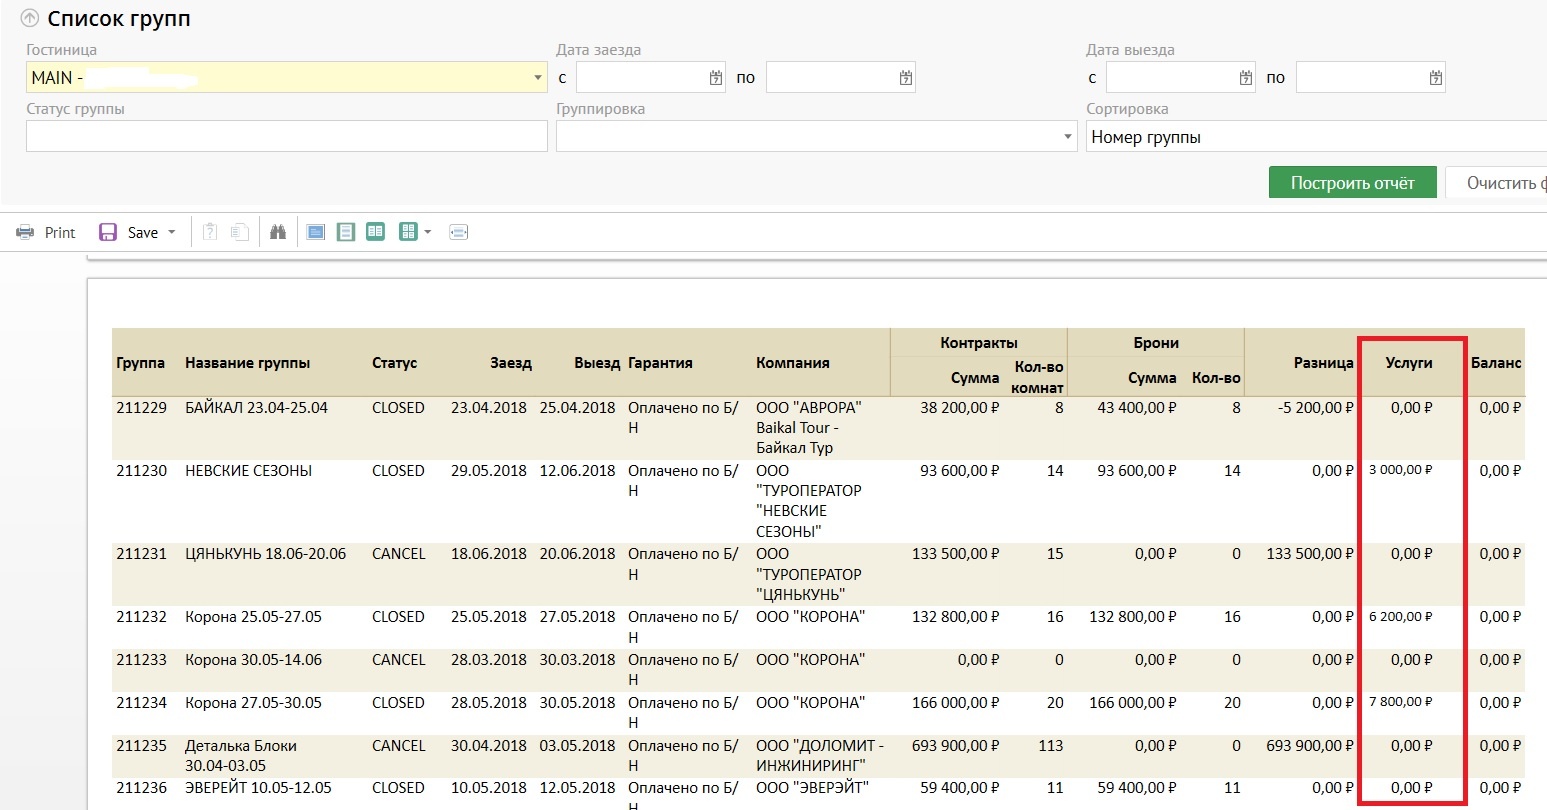This screenshot has width=1547, height=810.
Task: Open calendar for Дата заезда end date
Action: click(906, 78)
